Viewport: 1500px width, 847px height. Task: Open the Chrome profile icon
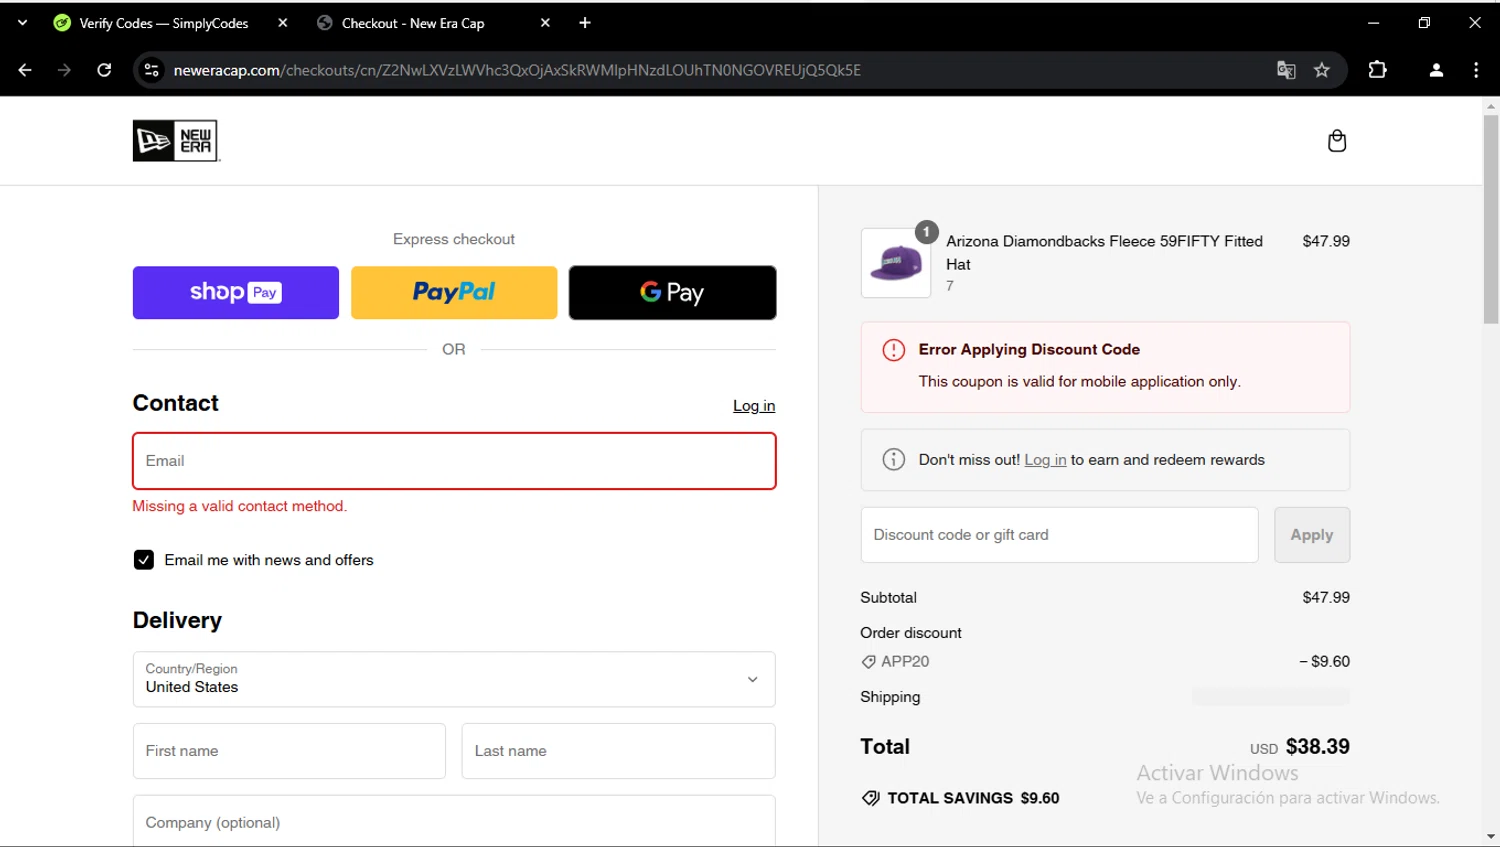(x=1436, y=70)
